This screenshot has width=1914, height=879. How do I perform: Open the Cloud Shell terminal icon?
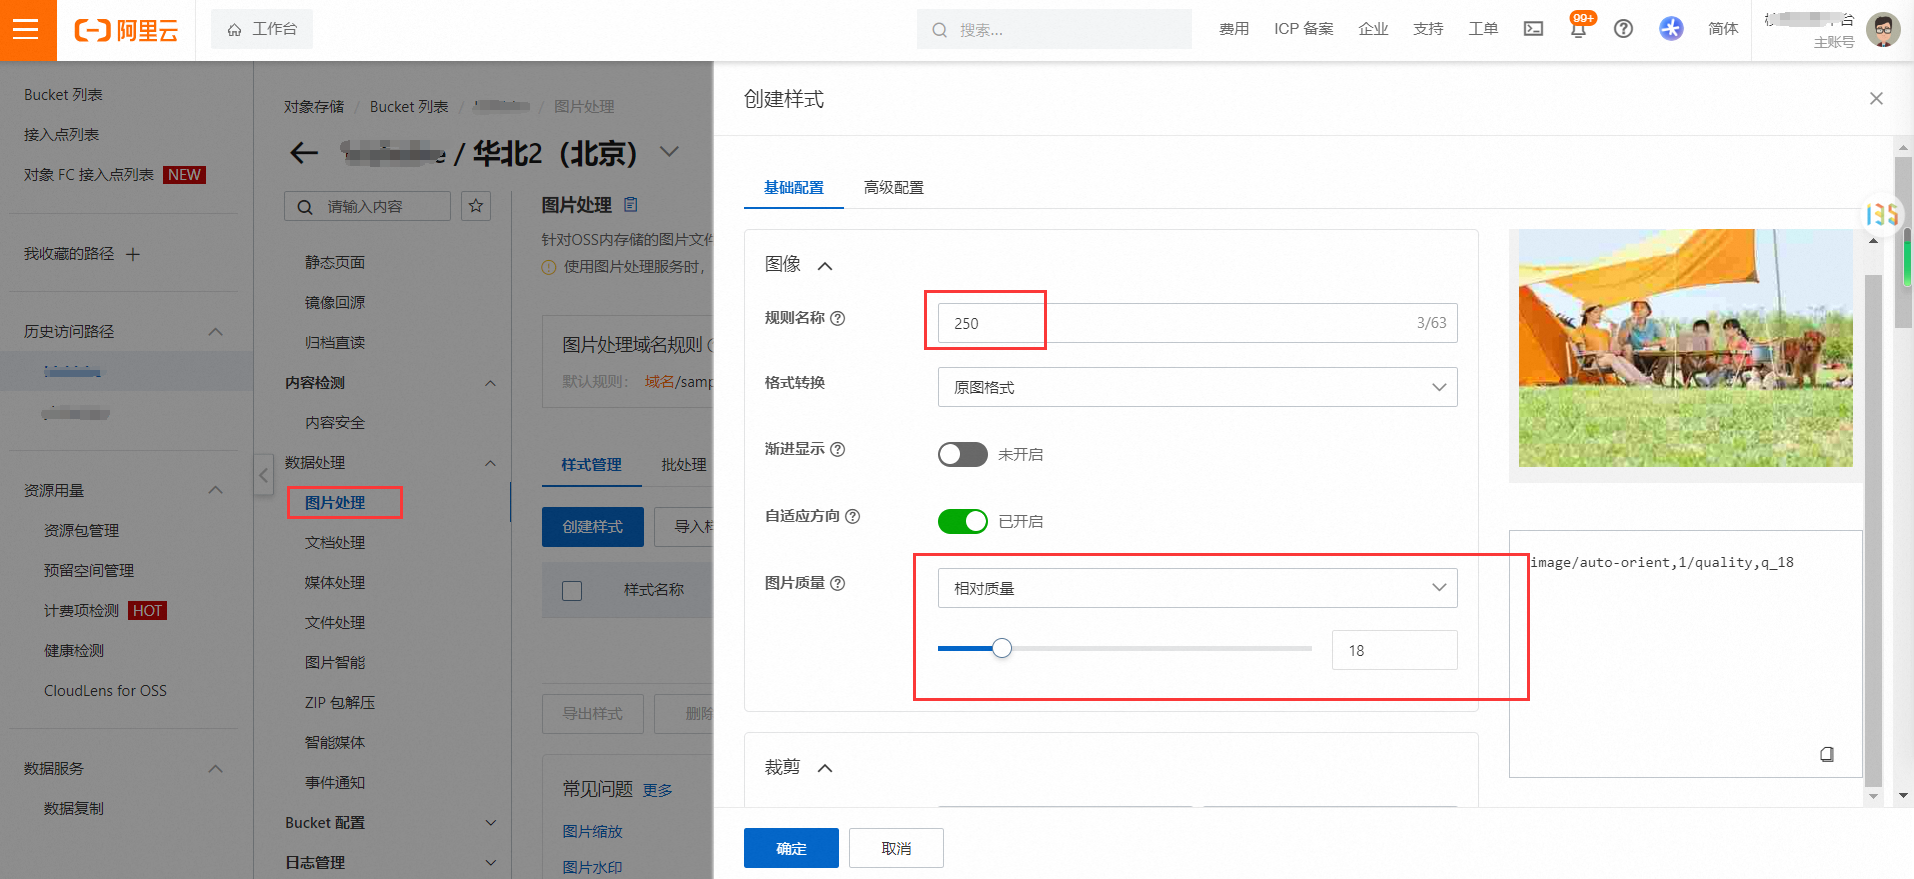(x=1533, y=29)
